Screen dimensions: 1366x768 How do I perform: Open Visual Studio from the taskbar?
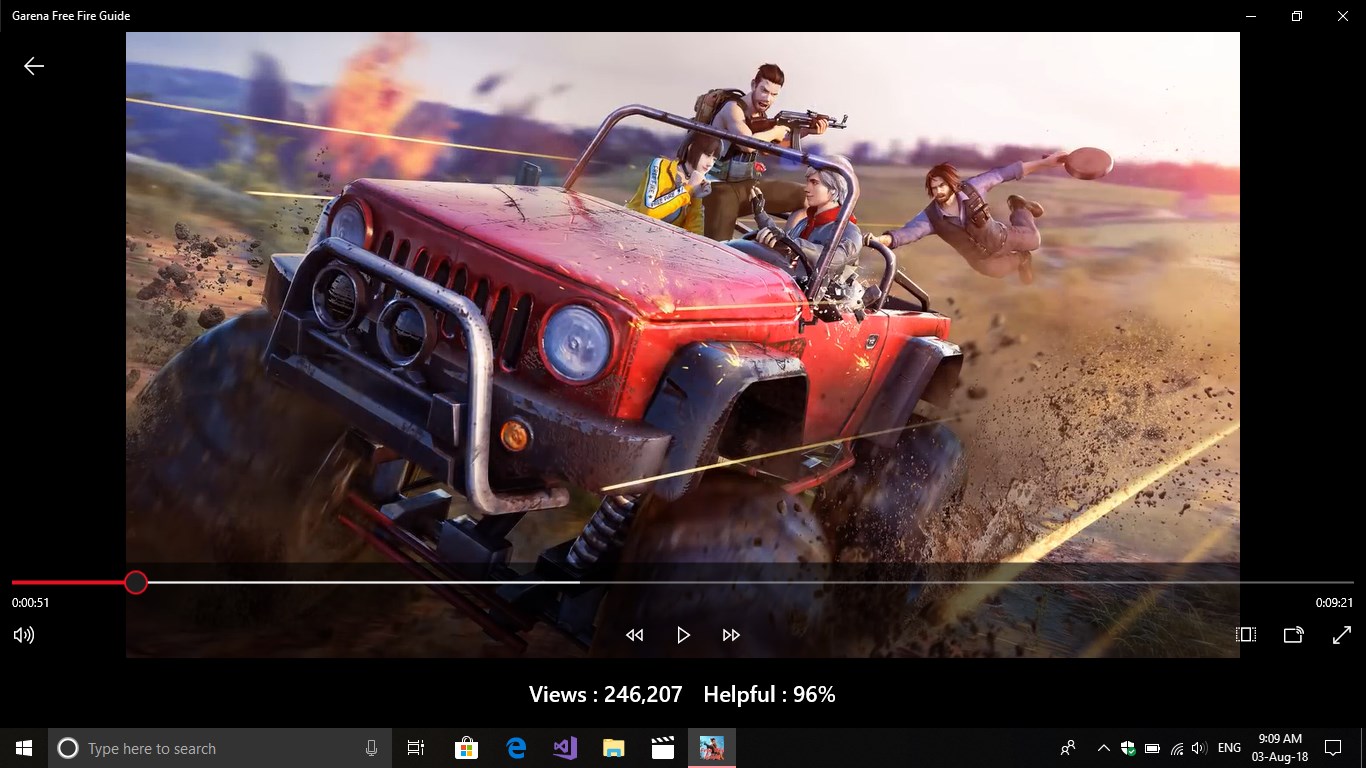tap(565, 748)
